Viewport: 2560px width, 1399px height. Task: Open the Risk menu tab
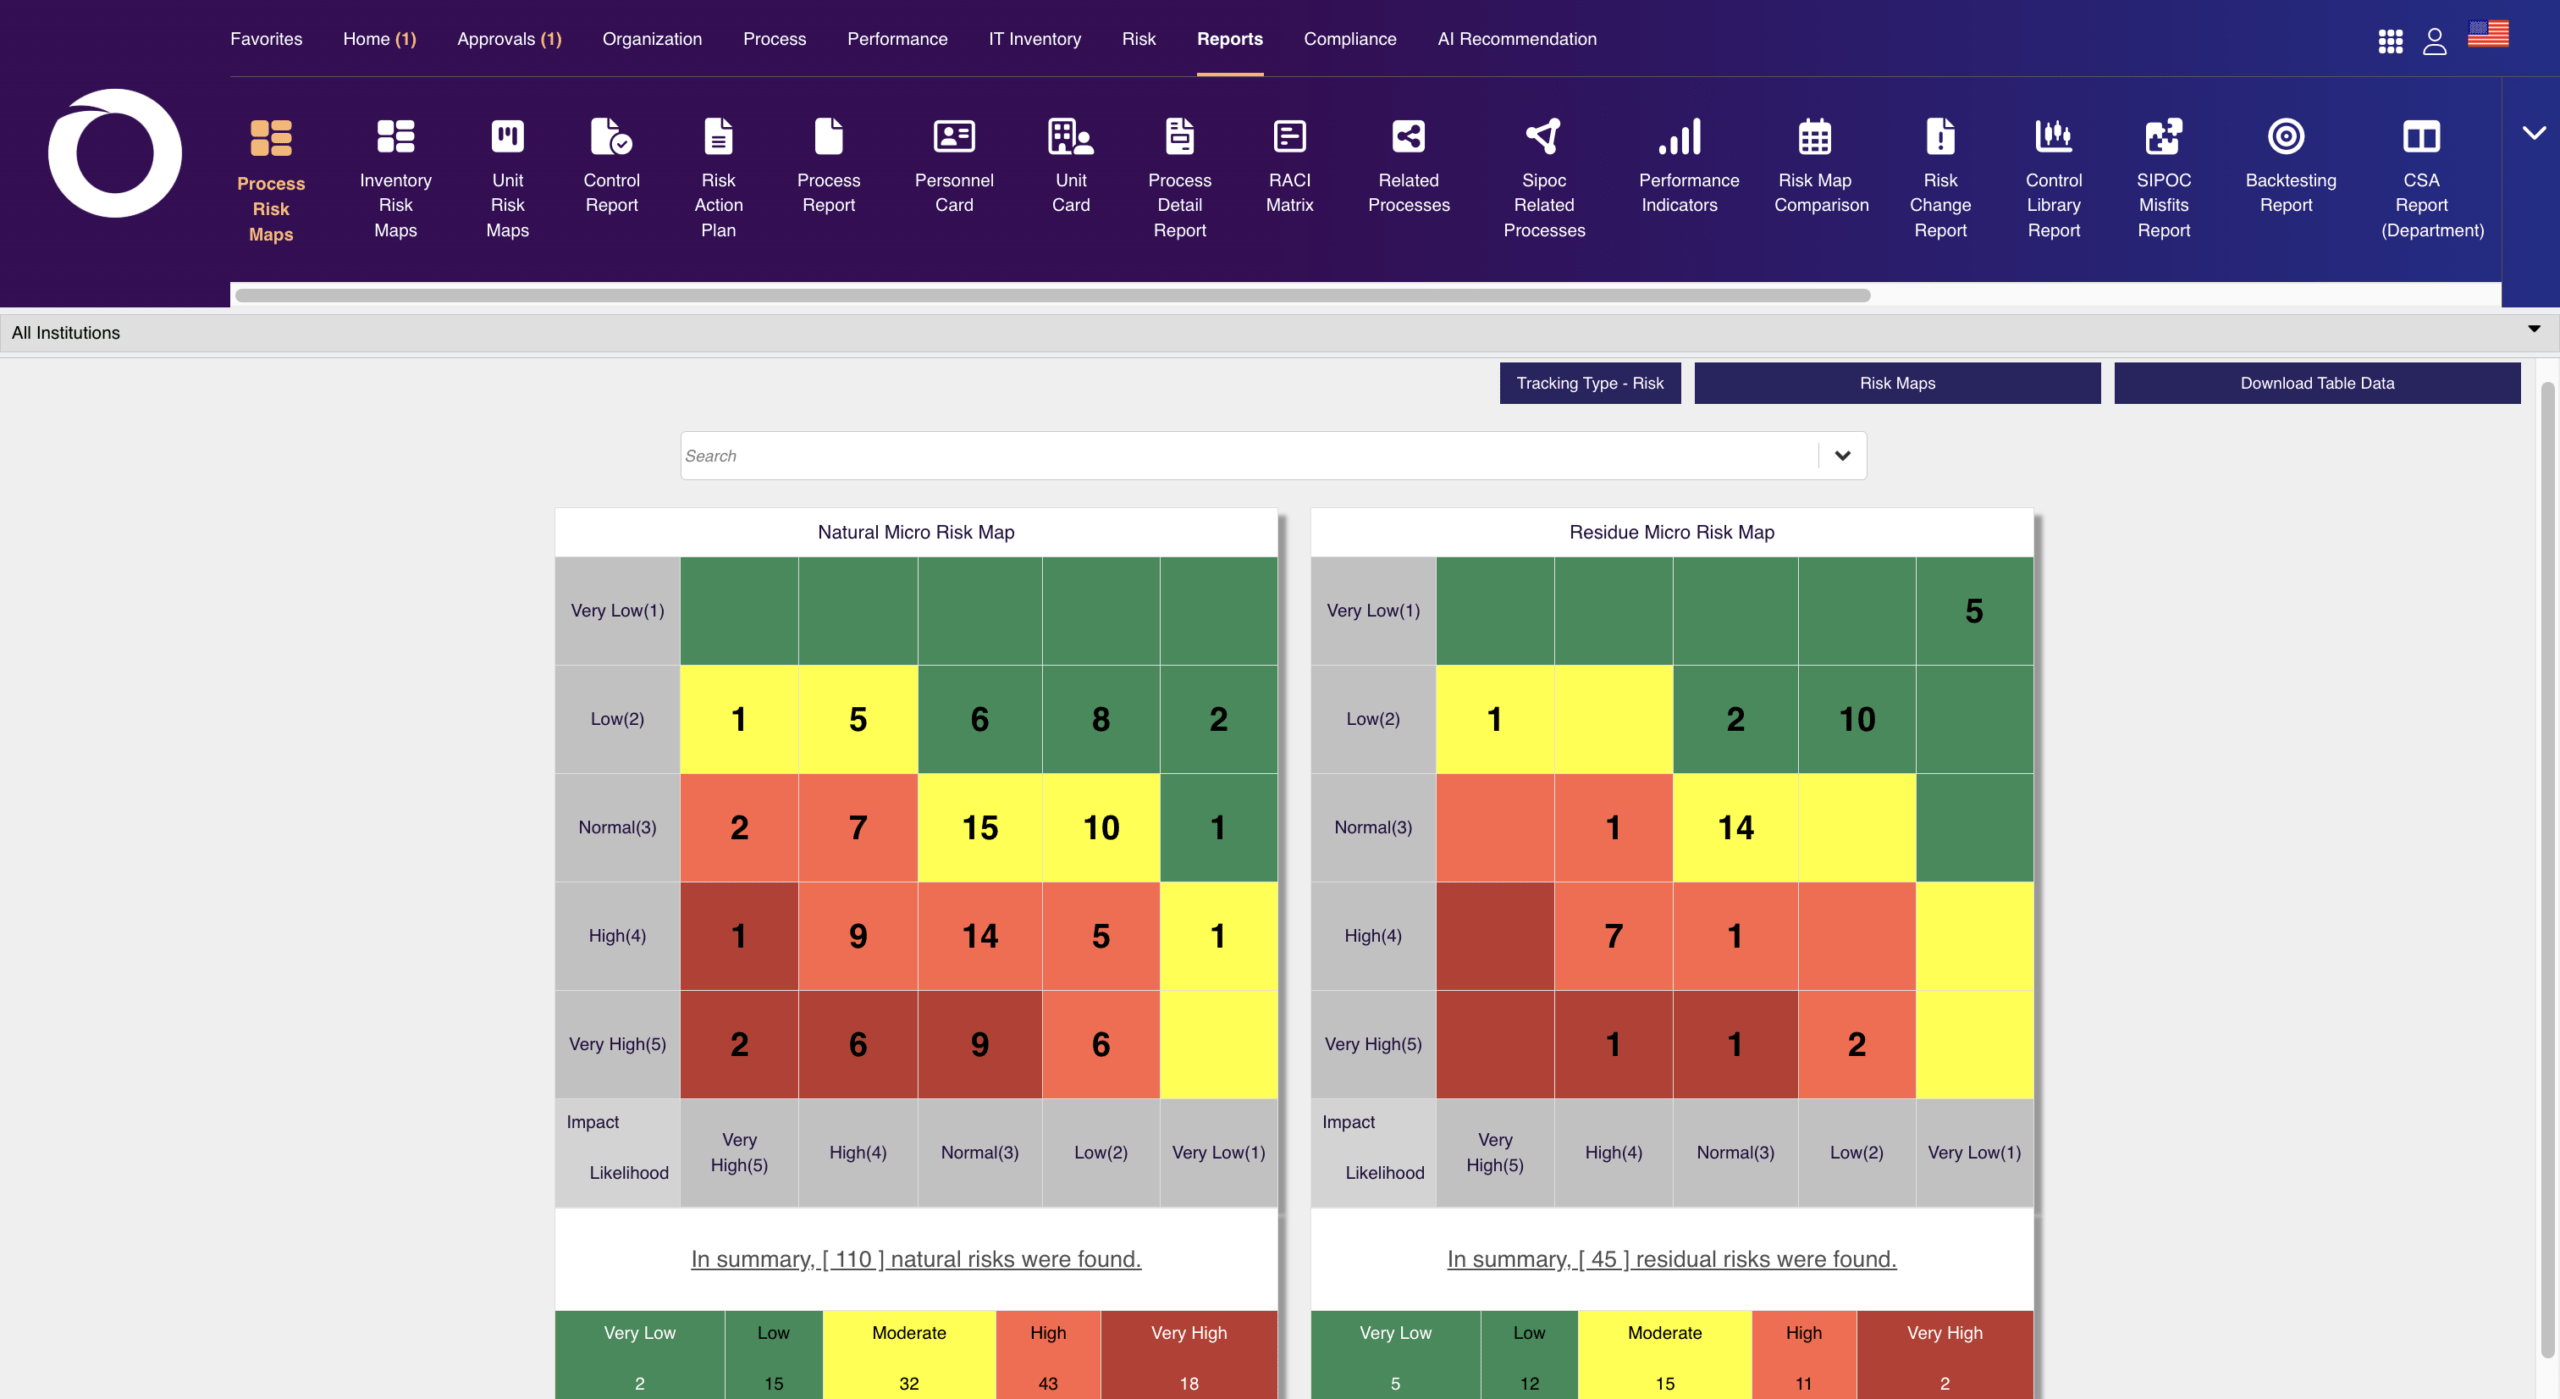point(1138,39)
